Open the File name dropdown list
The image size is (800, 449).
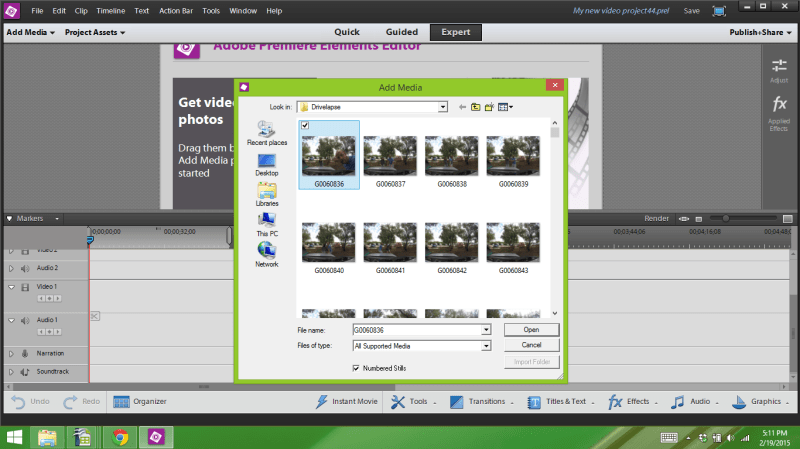(486, 330)
